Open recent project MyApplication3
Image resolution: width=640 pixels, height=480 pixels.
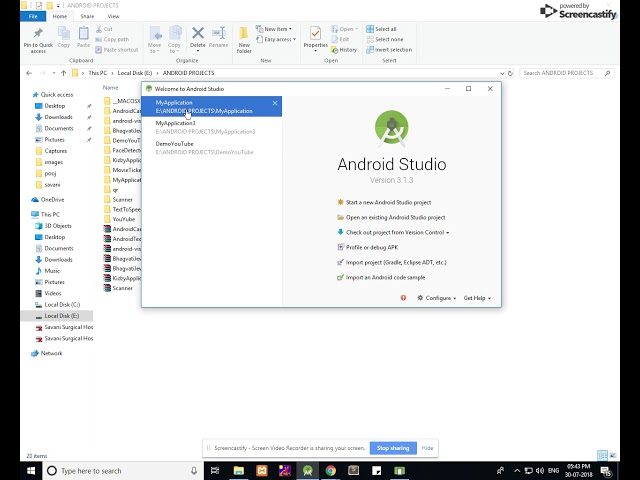click(x=211, y=127)
